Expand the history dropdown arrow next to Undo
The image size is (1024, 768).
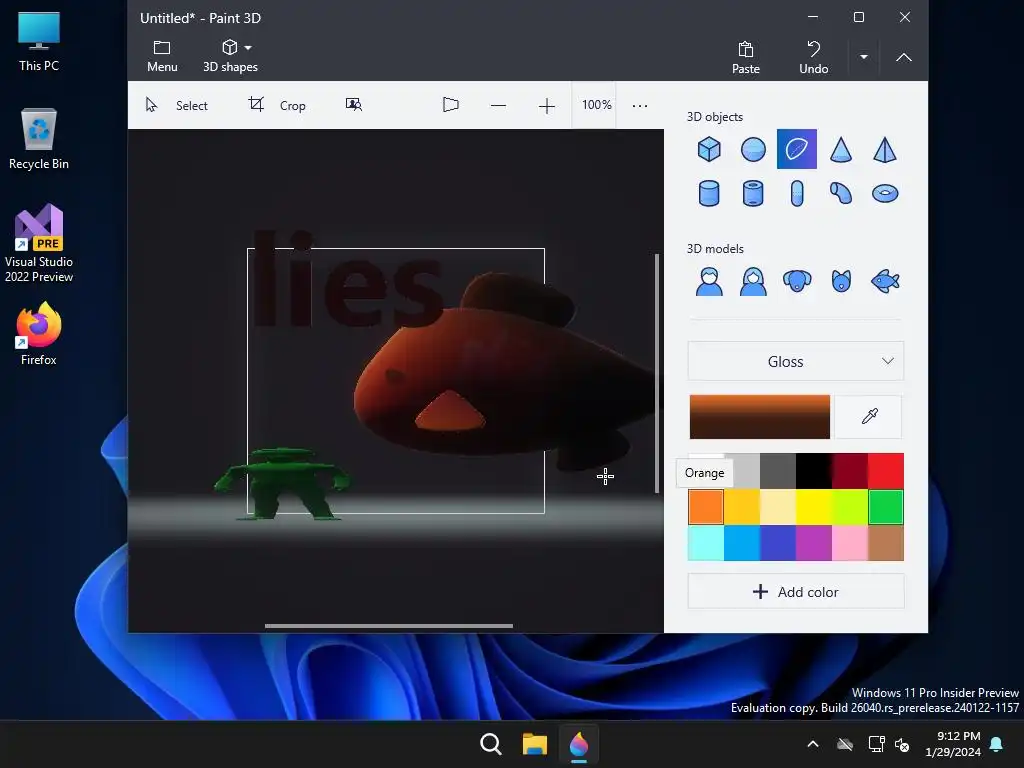pos(863,57)
